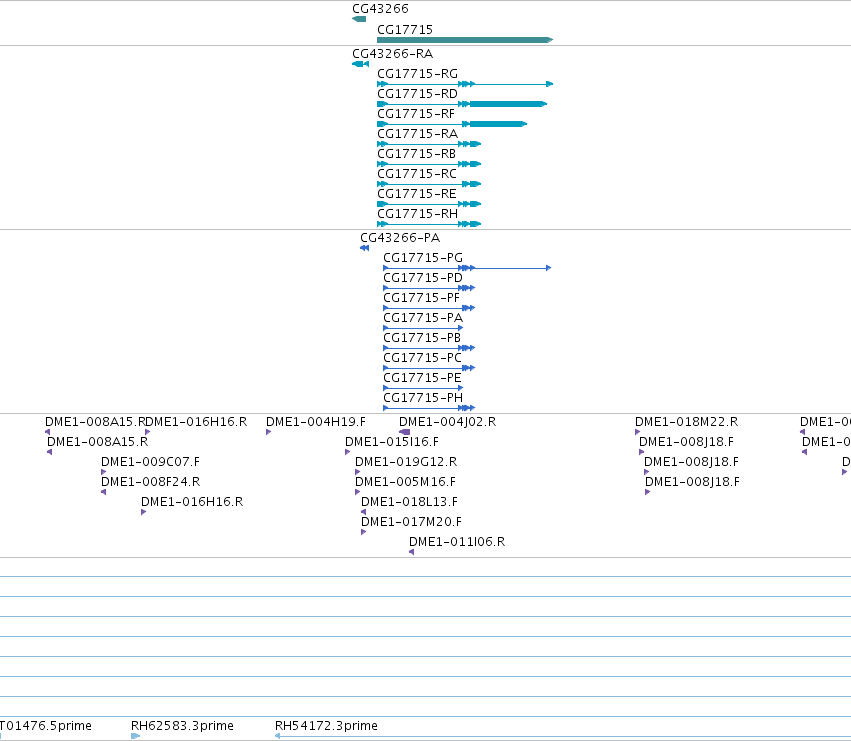Select DME1-009C07.F feature label

click(x=150, y=462)
